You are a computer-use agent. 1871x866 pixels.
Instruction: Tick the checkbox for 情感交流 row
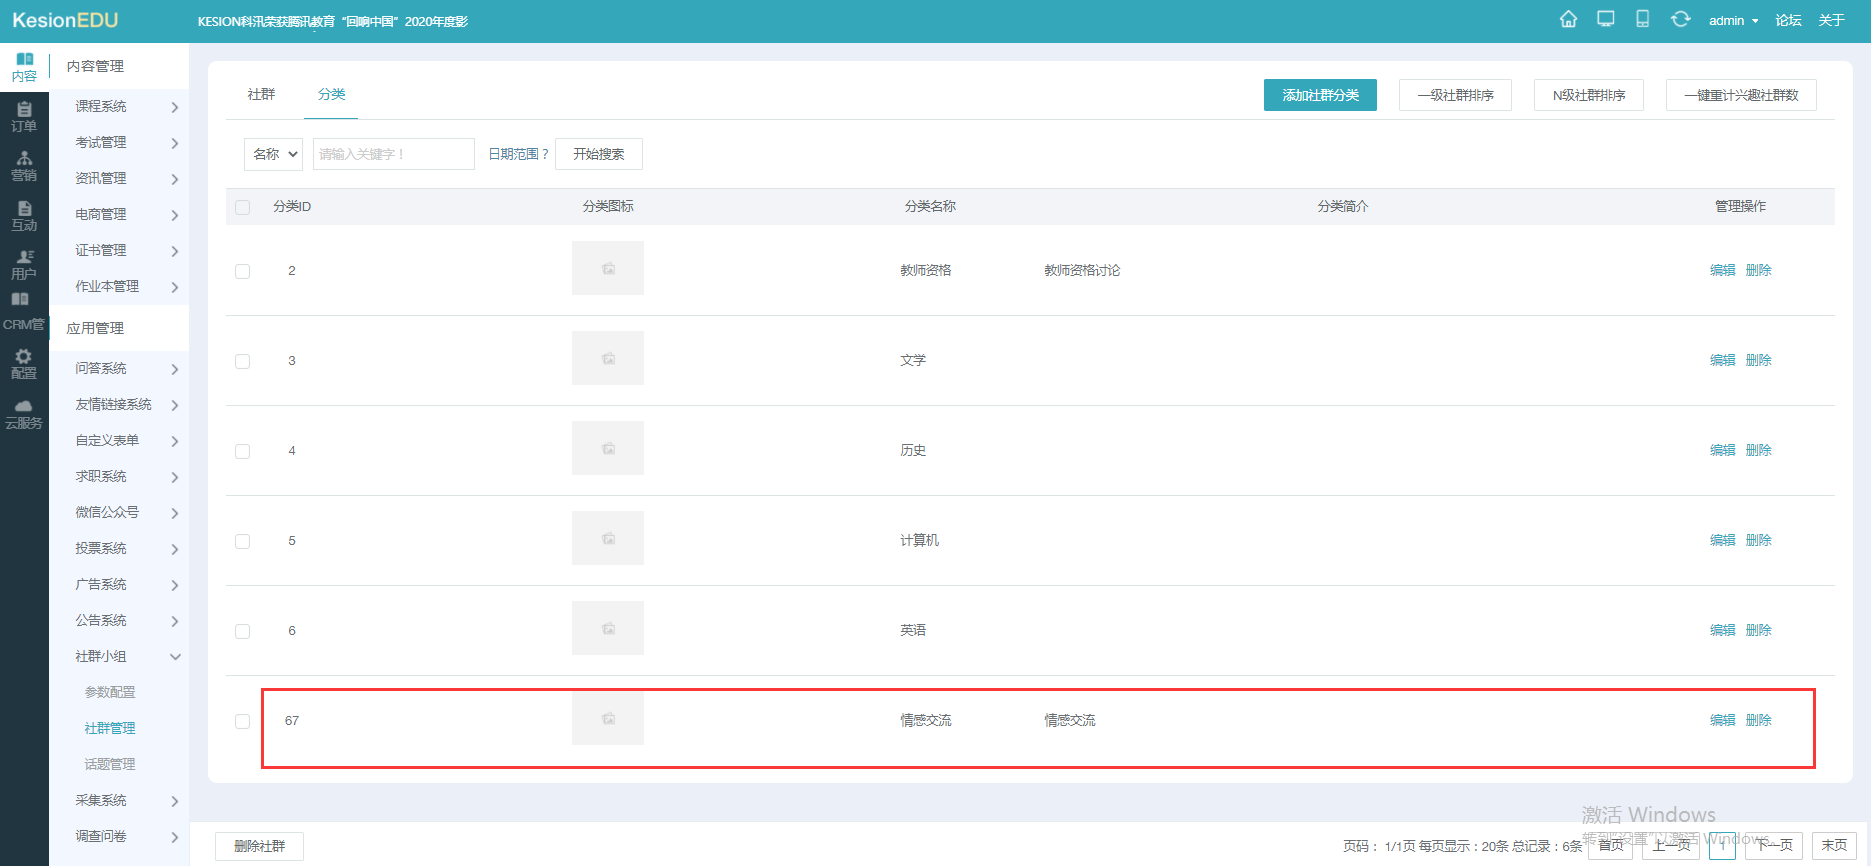point(242,721)
